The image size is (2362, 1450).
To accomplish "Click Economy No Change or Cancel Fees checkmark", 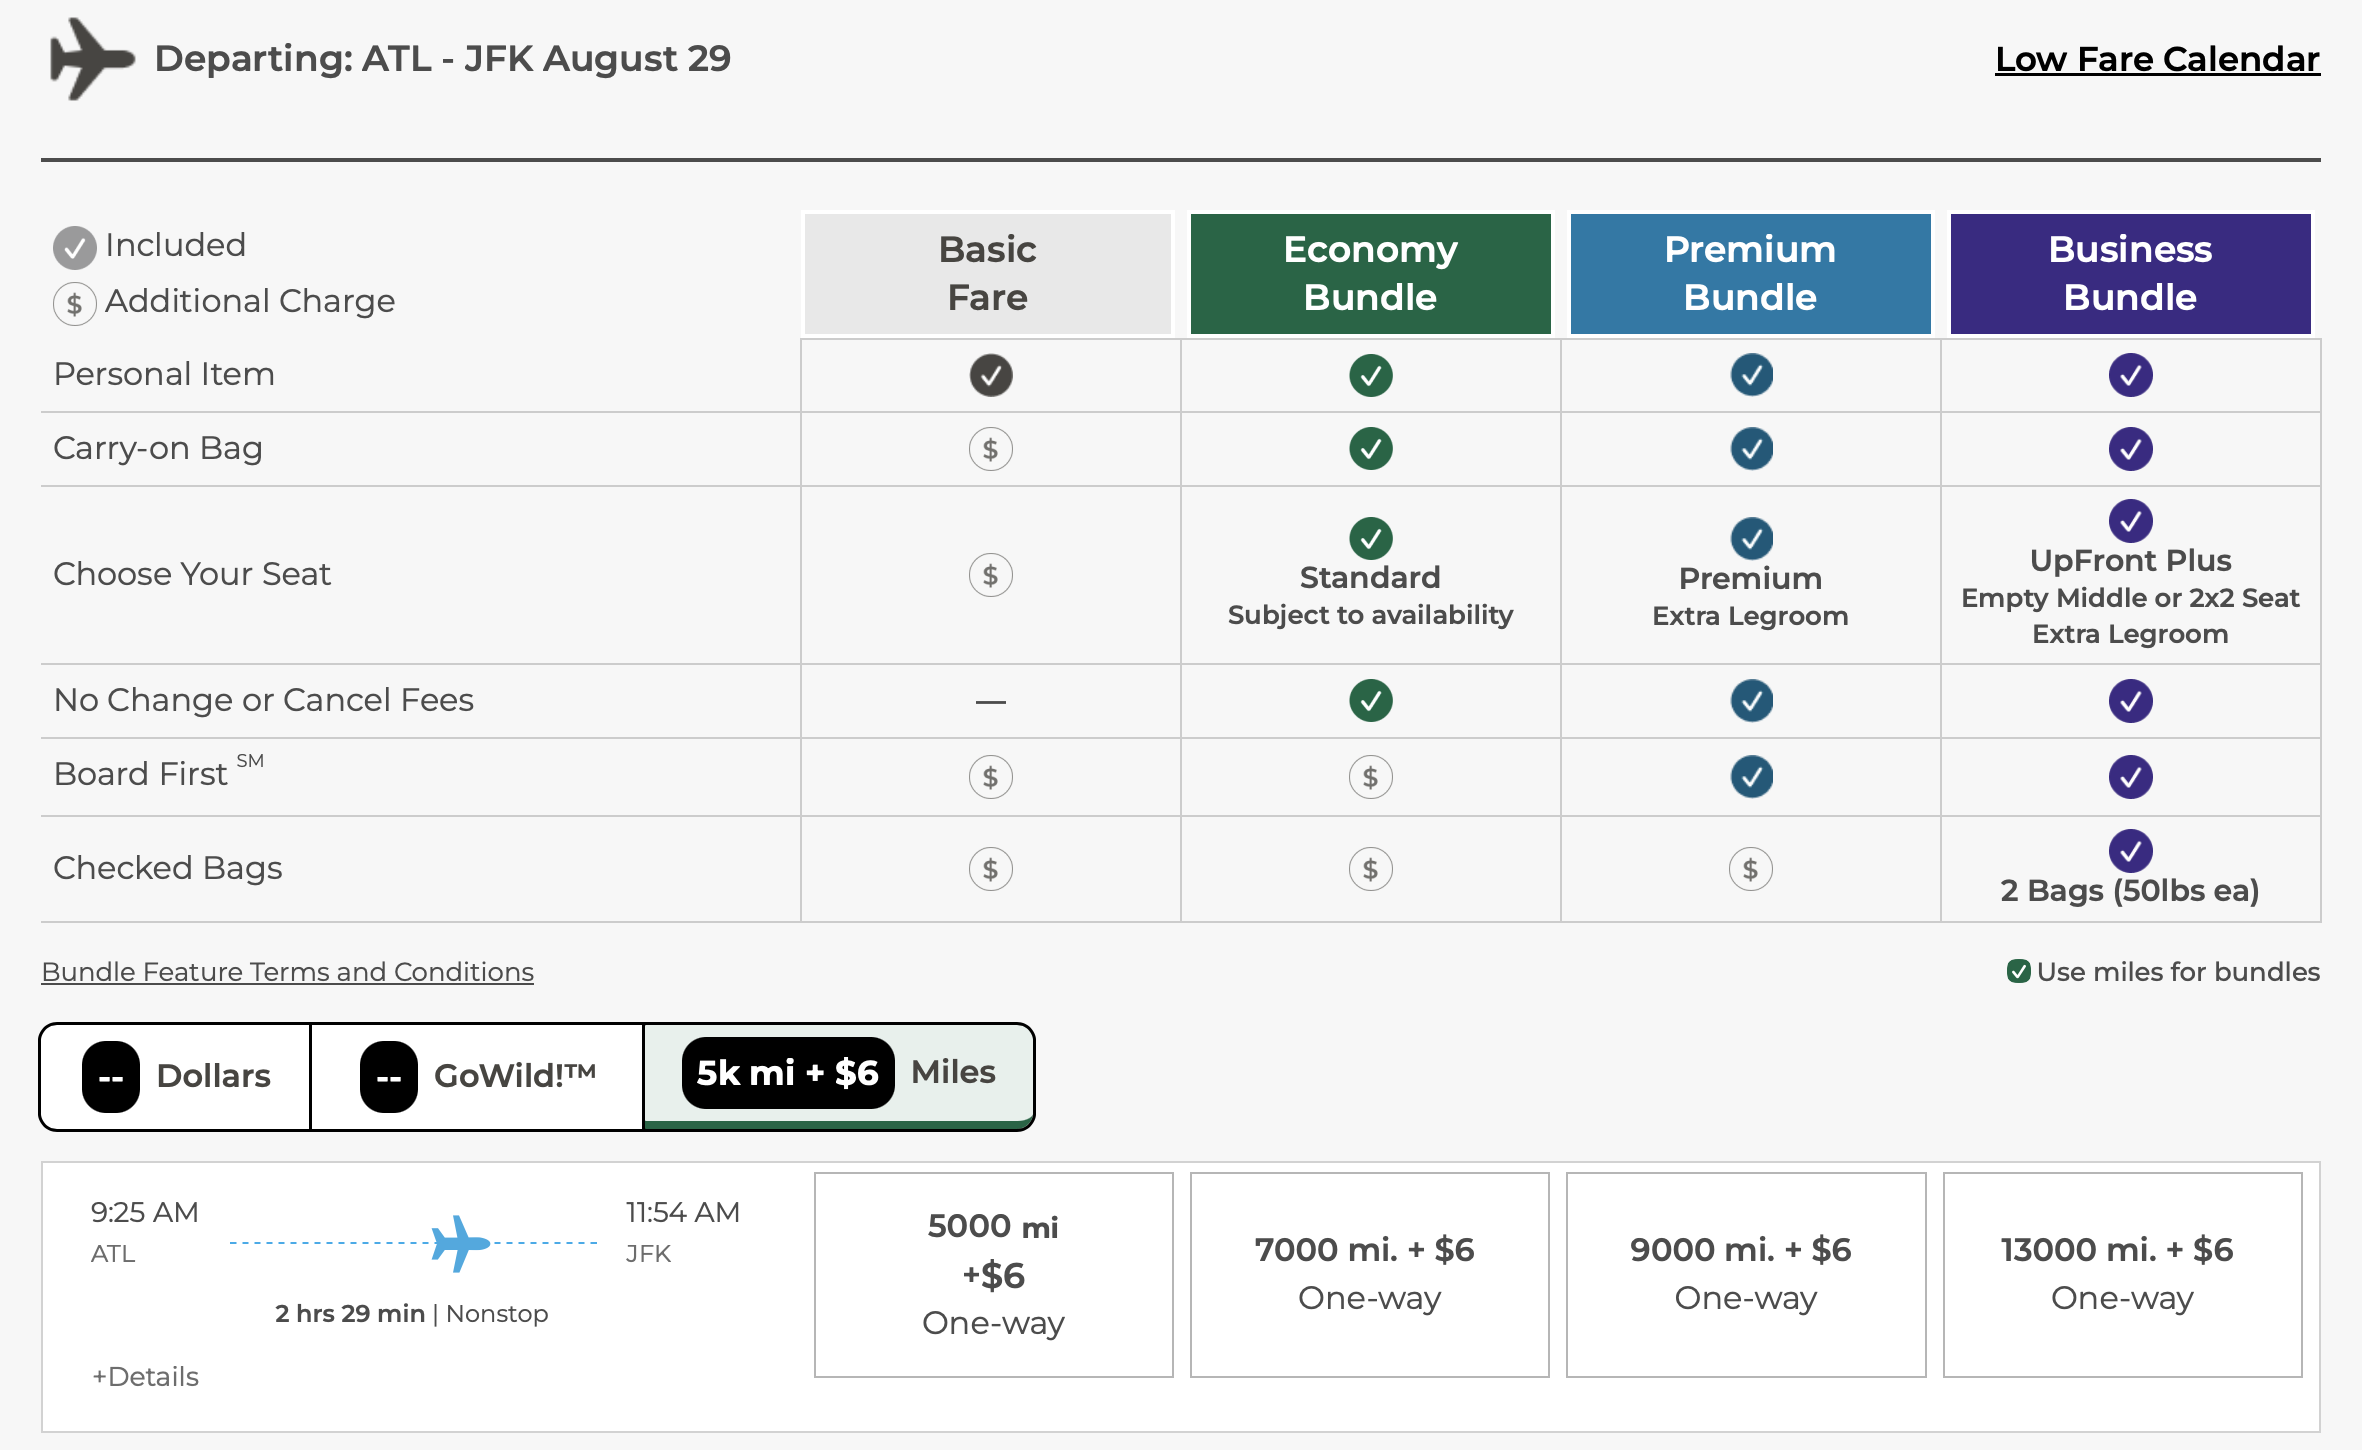I will pos(1371,700).
